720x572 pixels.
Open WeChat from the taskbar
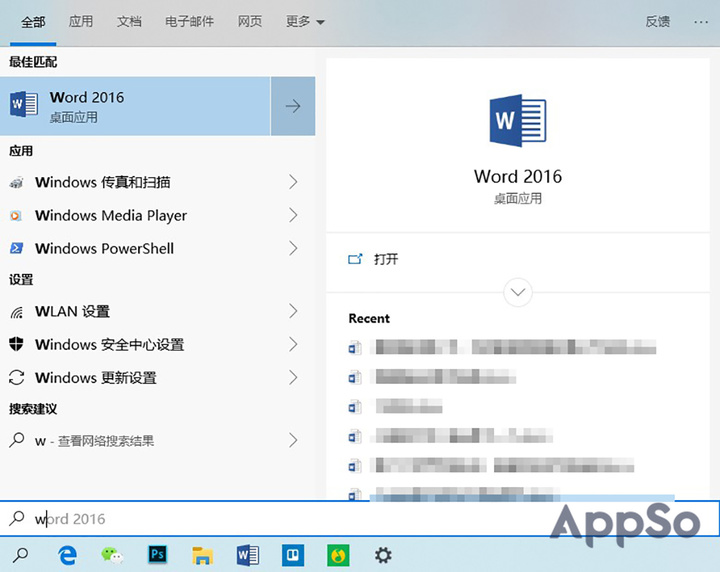tap(112, 555)
